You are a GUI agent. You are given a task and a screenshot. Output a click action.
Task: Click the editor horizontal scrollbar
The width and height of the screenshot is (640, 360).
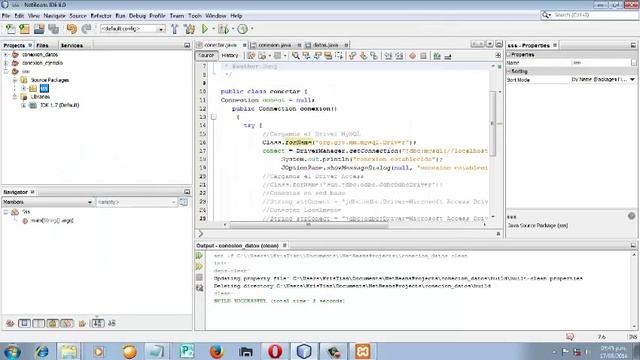[x=309, y=224]
